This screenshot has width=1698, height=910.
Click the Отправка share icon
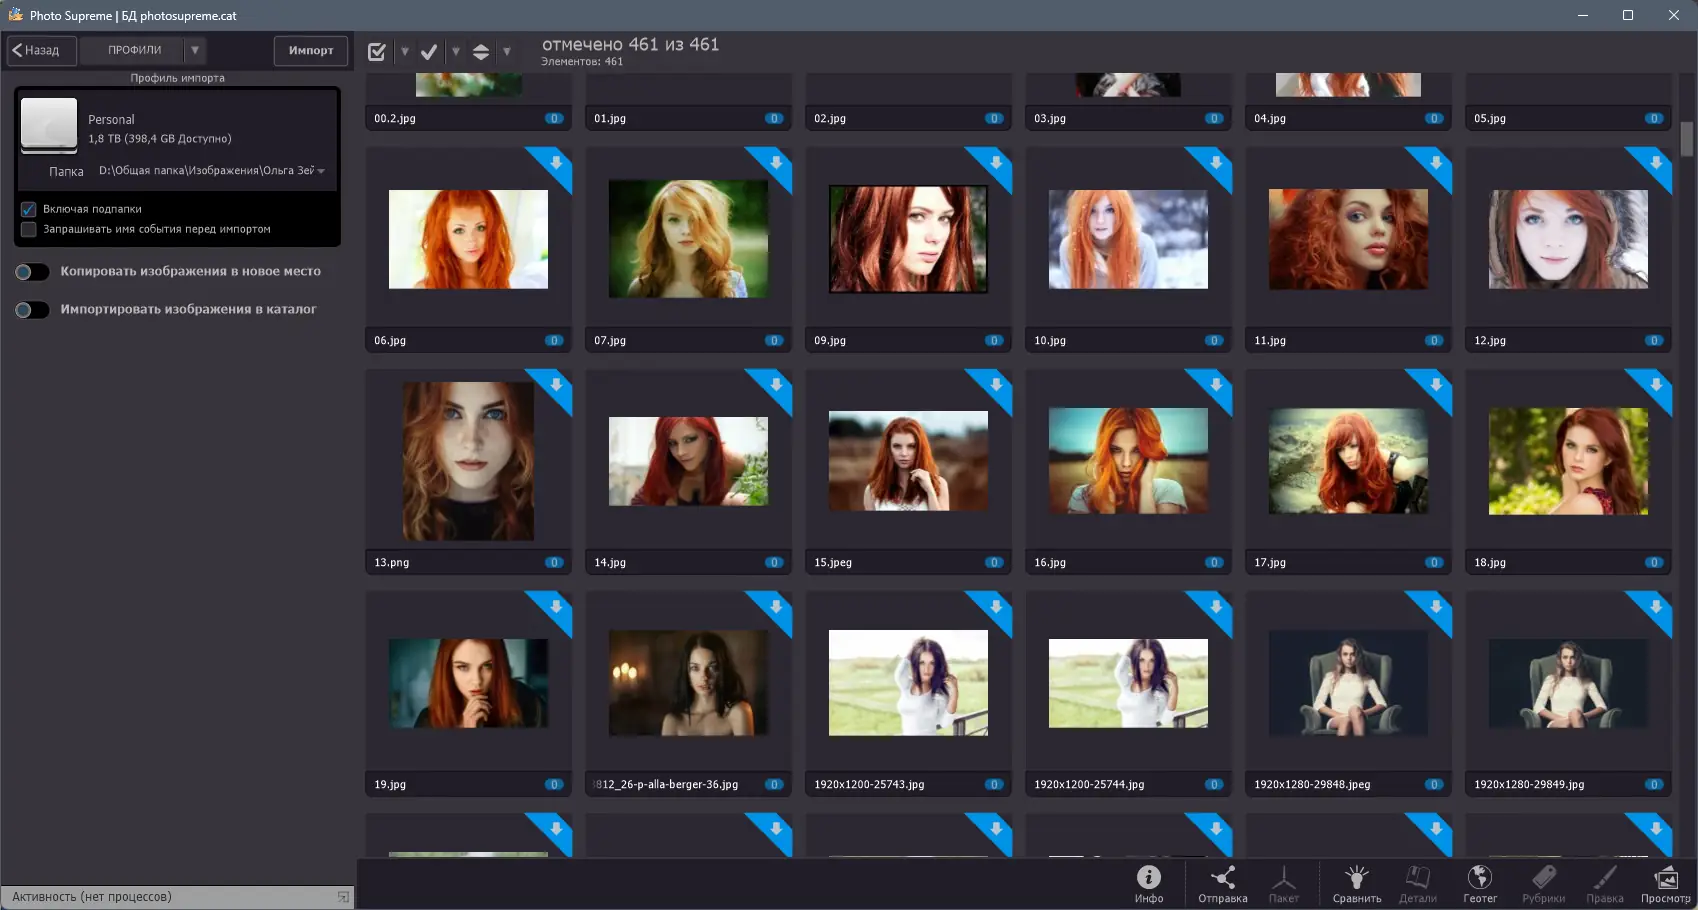1222,884
